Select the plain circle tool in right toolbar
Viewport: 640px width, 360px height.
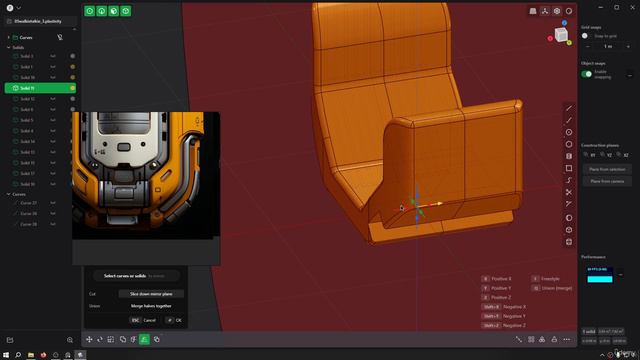point(569,144)
